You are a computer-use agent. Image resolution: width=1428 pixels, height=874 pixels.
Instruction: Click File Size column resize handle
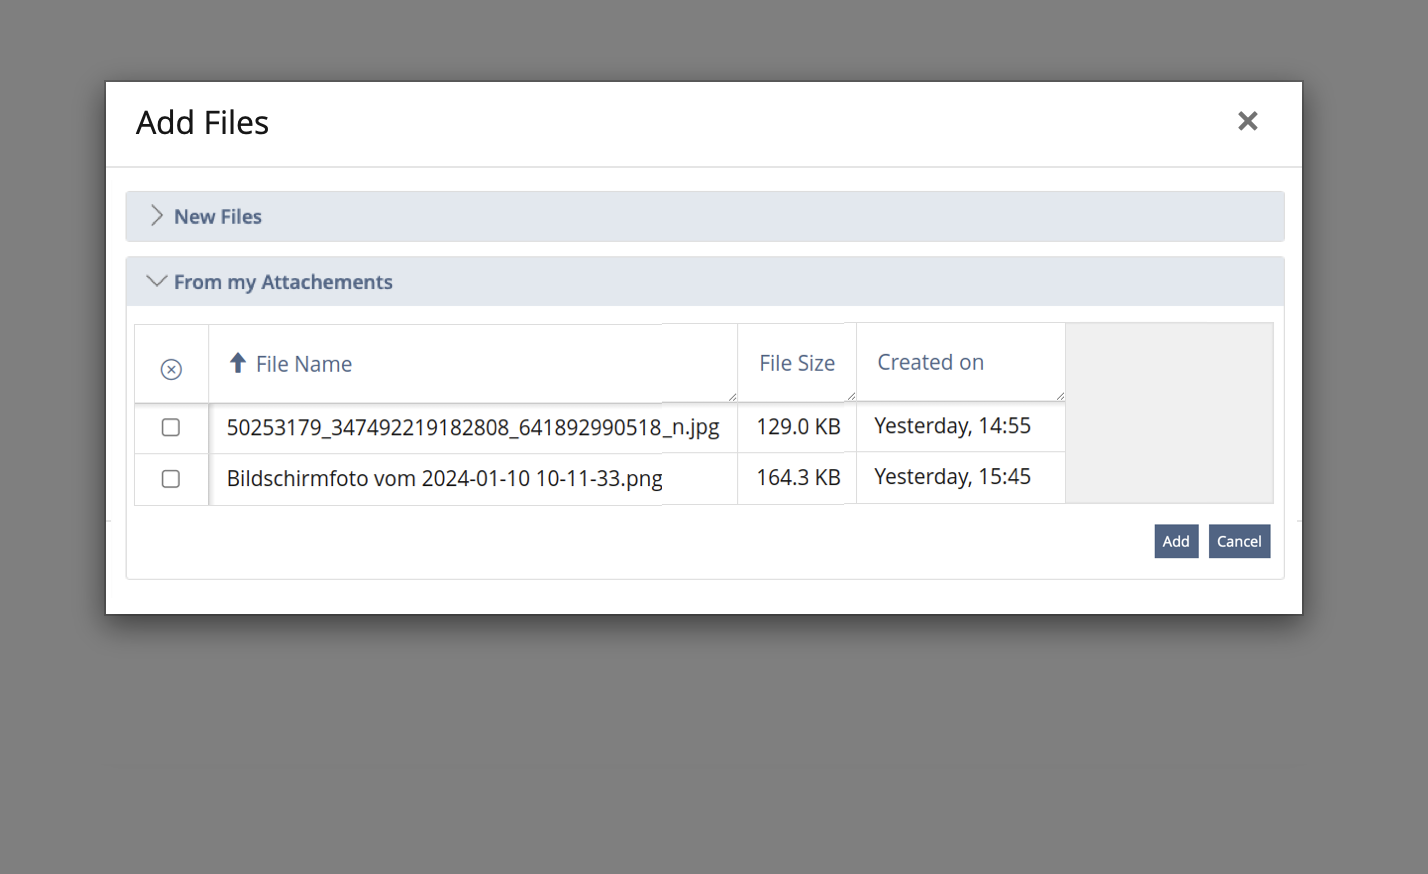(851, 396)
